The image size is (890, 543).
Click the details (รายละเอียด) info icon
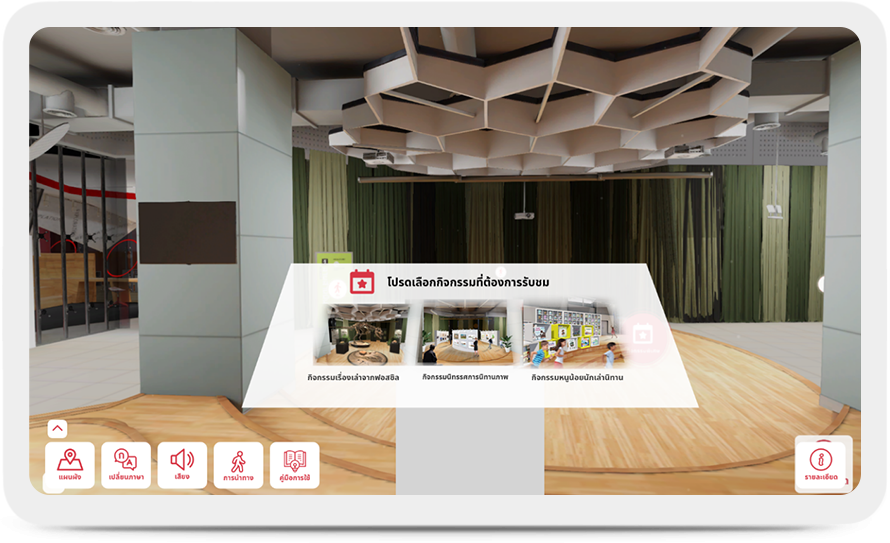tap(820, 465)
